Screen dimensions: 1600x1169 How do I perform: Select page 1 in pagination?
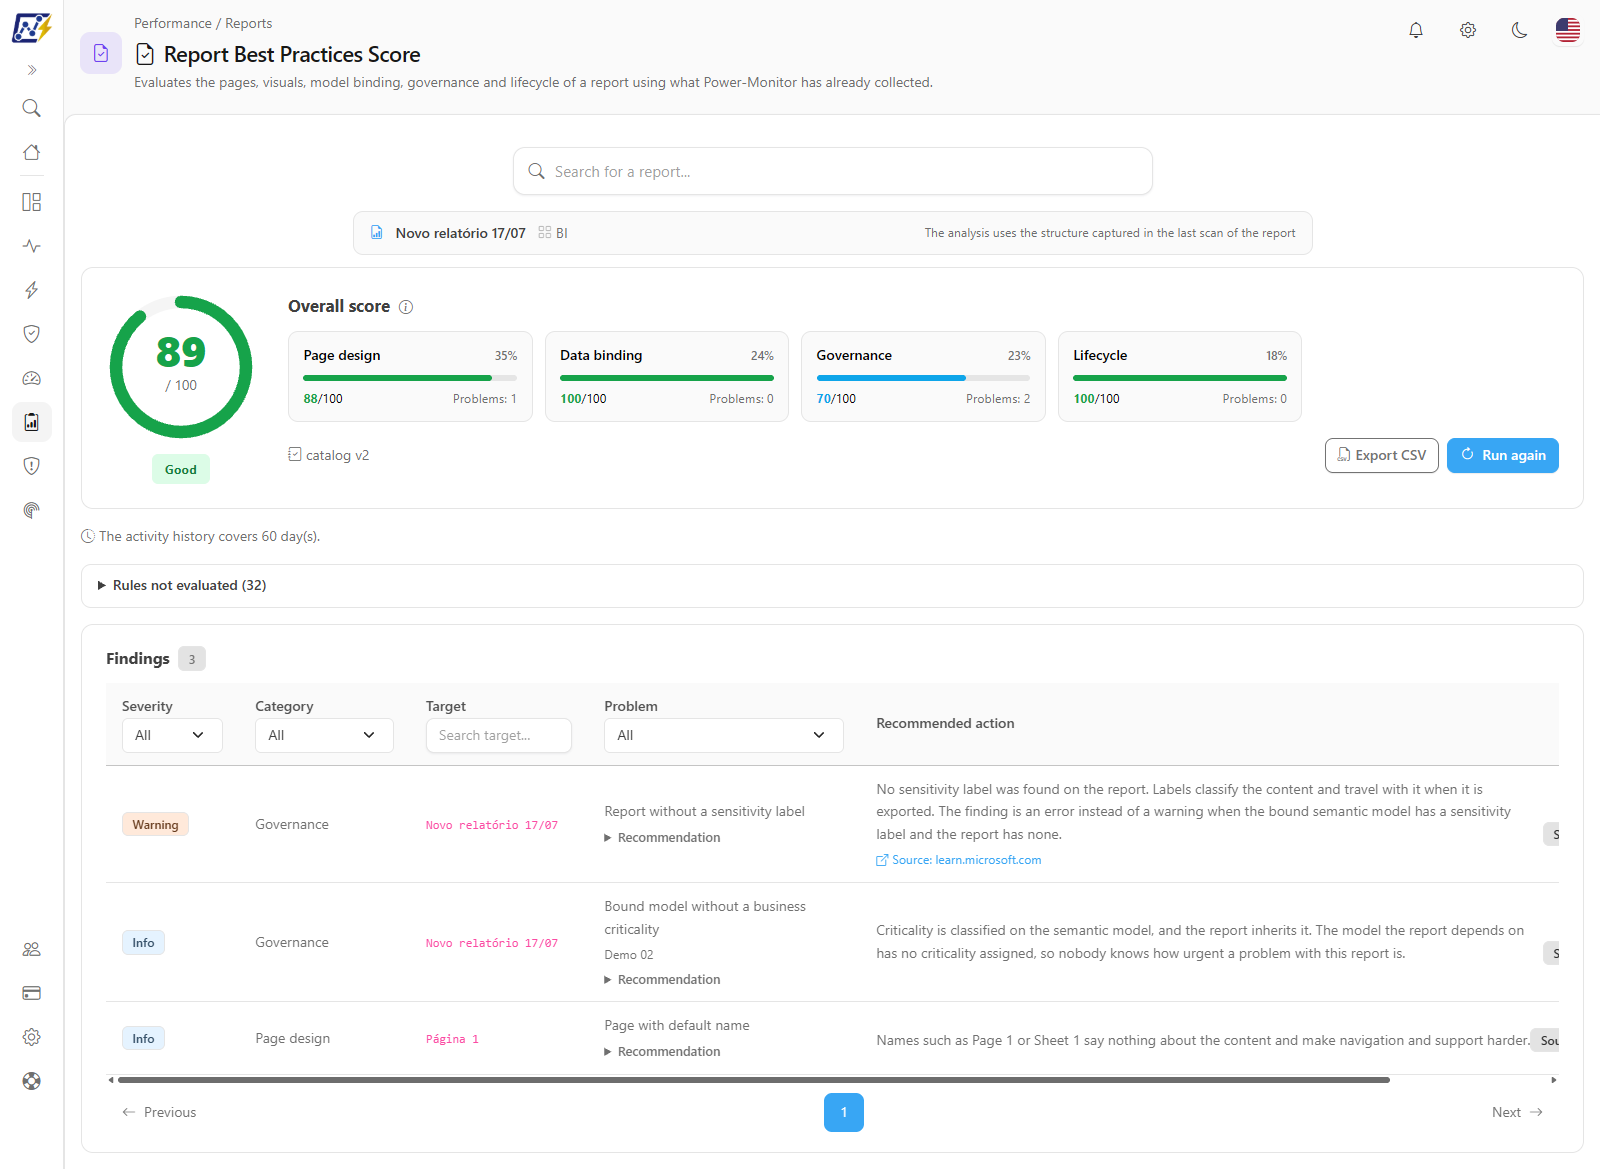point(844,1113)
